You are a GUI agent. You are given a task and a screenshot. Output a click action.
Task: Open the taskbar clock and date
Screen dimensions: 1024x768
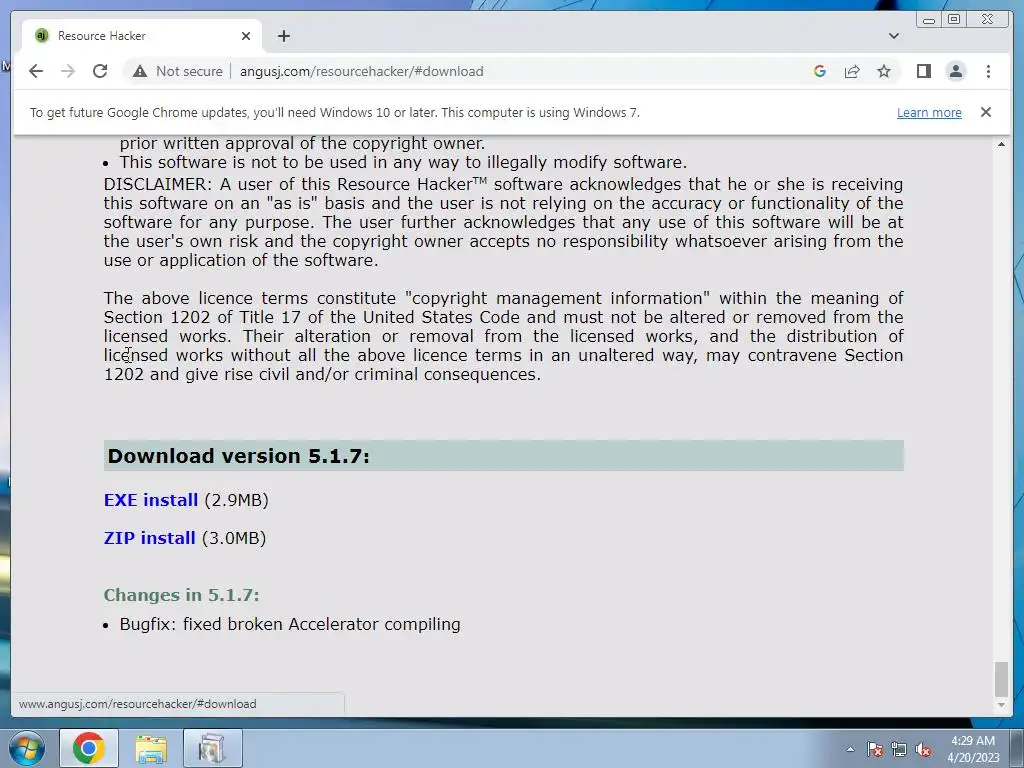point(973,749)
